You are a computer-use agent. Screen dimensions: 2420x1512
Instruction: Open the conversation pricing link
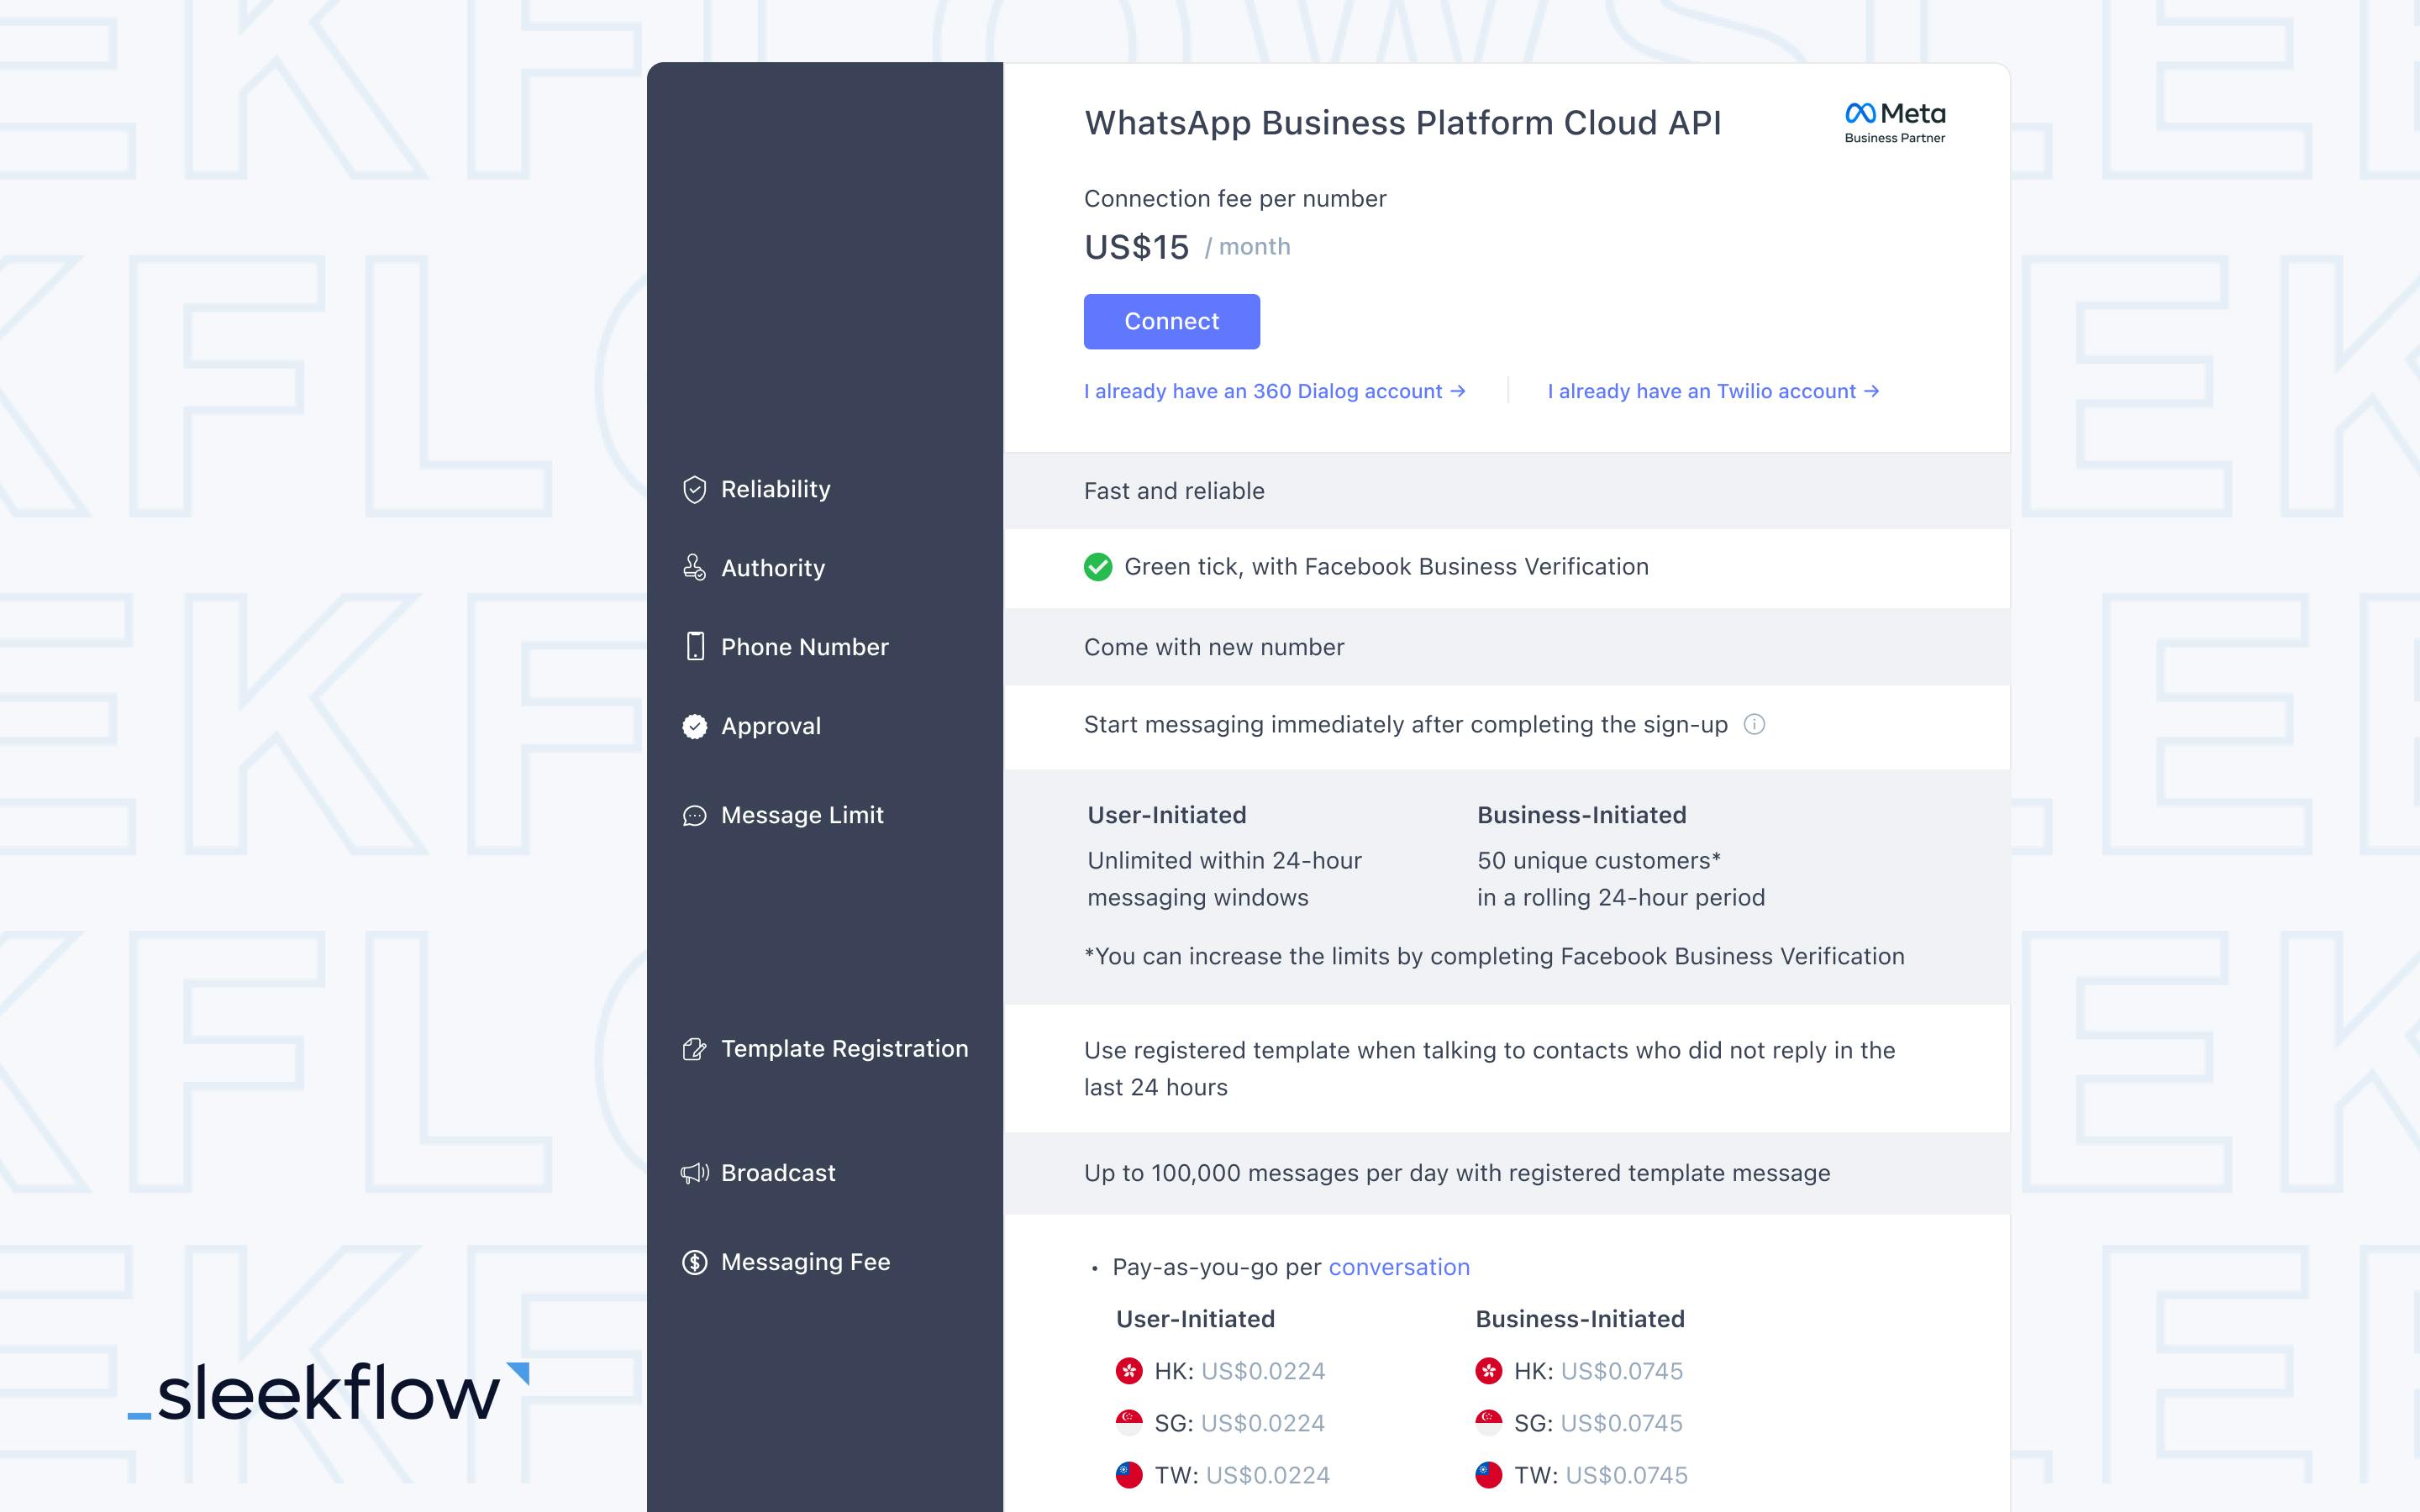(x=1399, y=1267)
